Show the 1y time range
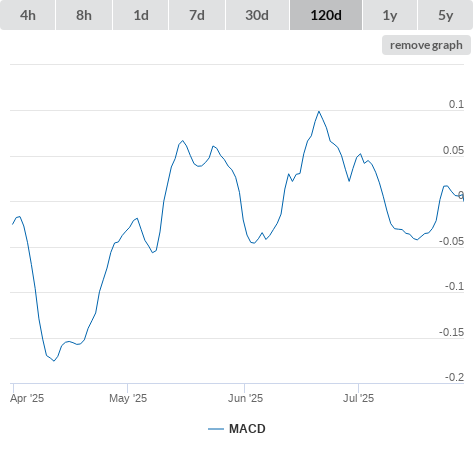Screen dimensions: 474x455 click(x=390, y=15)
